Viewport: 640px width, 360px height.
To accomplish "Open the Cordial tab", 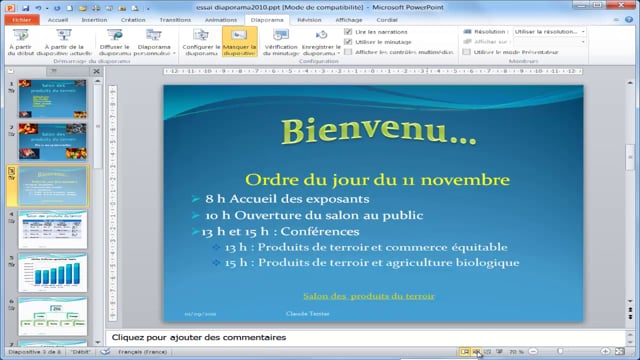I will pos(387,20).
